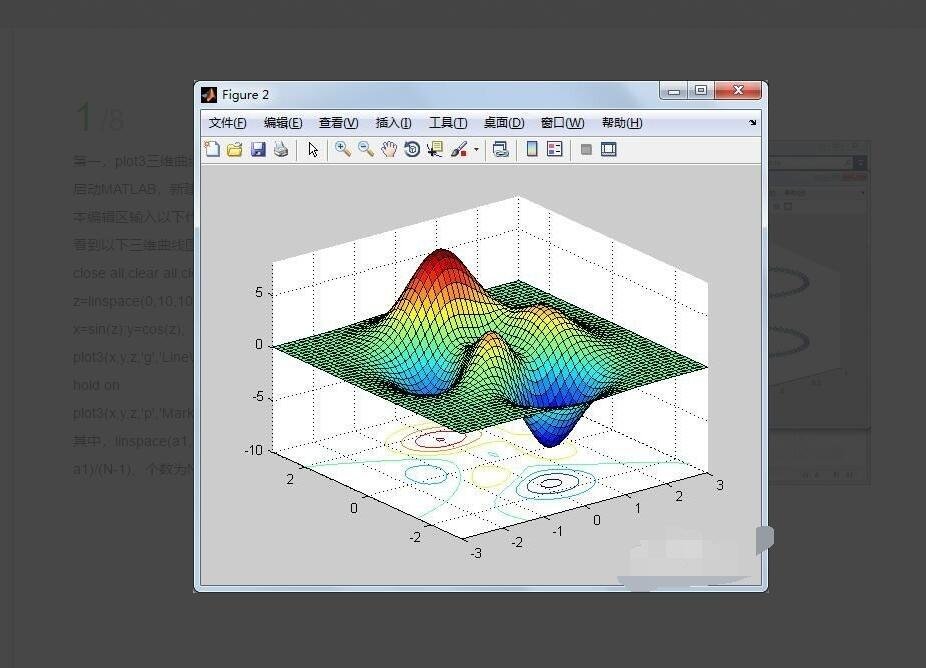This screenshot has height=668, width=926.
Task: Activate the Pan hand tool
Action: point(388,149)
